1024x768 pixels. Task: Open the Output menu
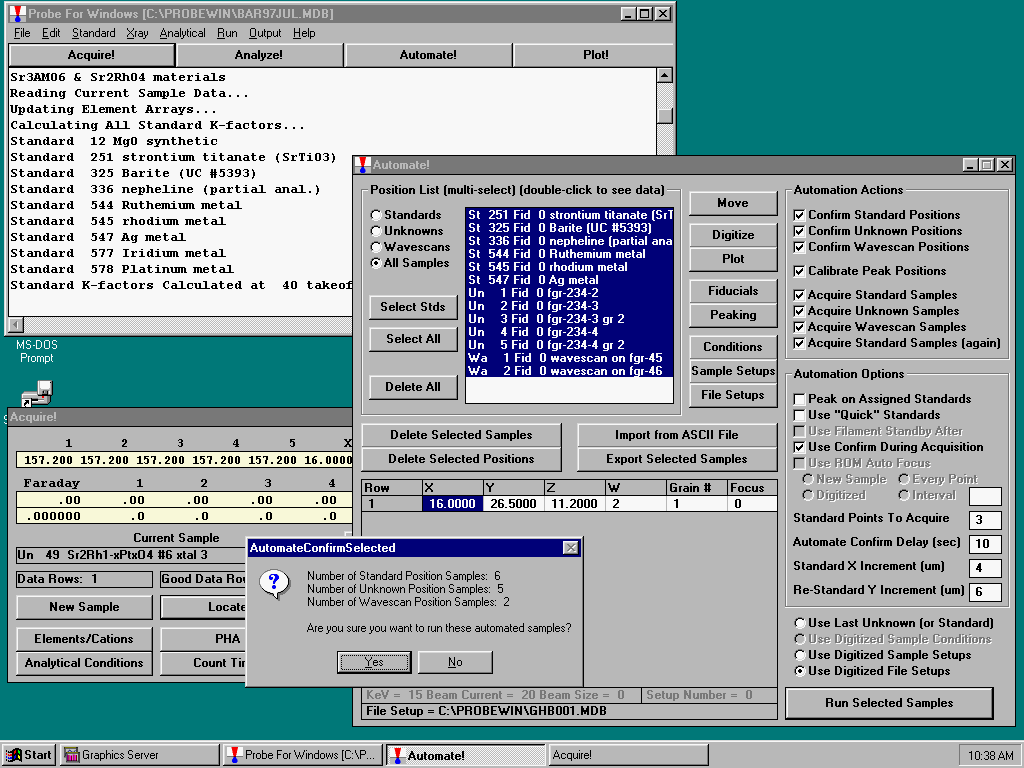point(265,33)
